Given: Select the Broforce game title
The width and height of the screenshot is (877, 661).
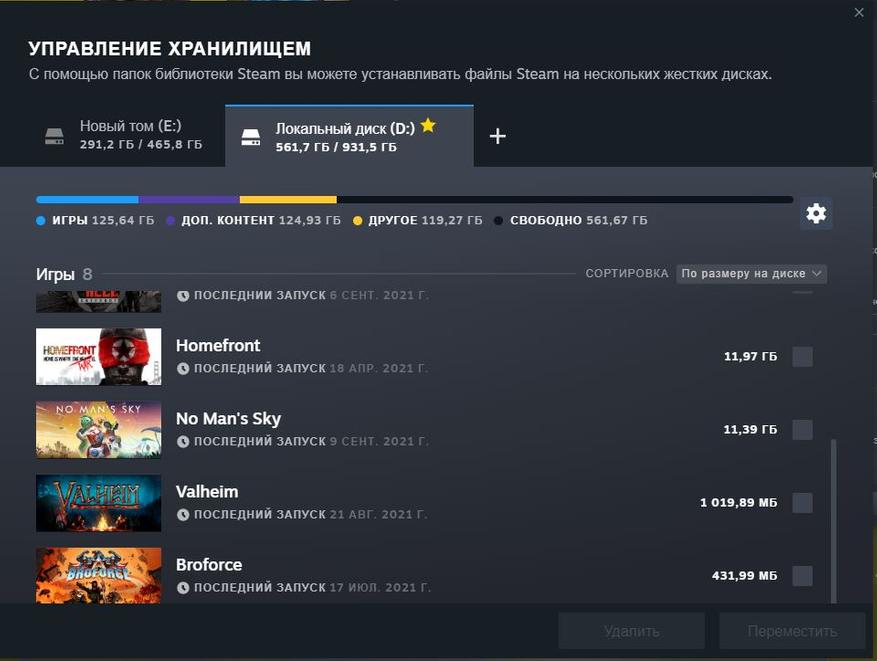Looking at the screenshot, I should (x=209, y=565).
